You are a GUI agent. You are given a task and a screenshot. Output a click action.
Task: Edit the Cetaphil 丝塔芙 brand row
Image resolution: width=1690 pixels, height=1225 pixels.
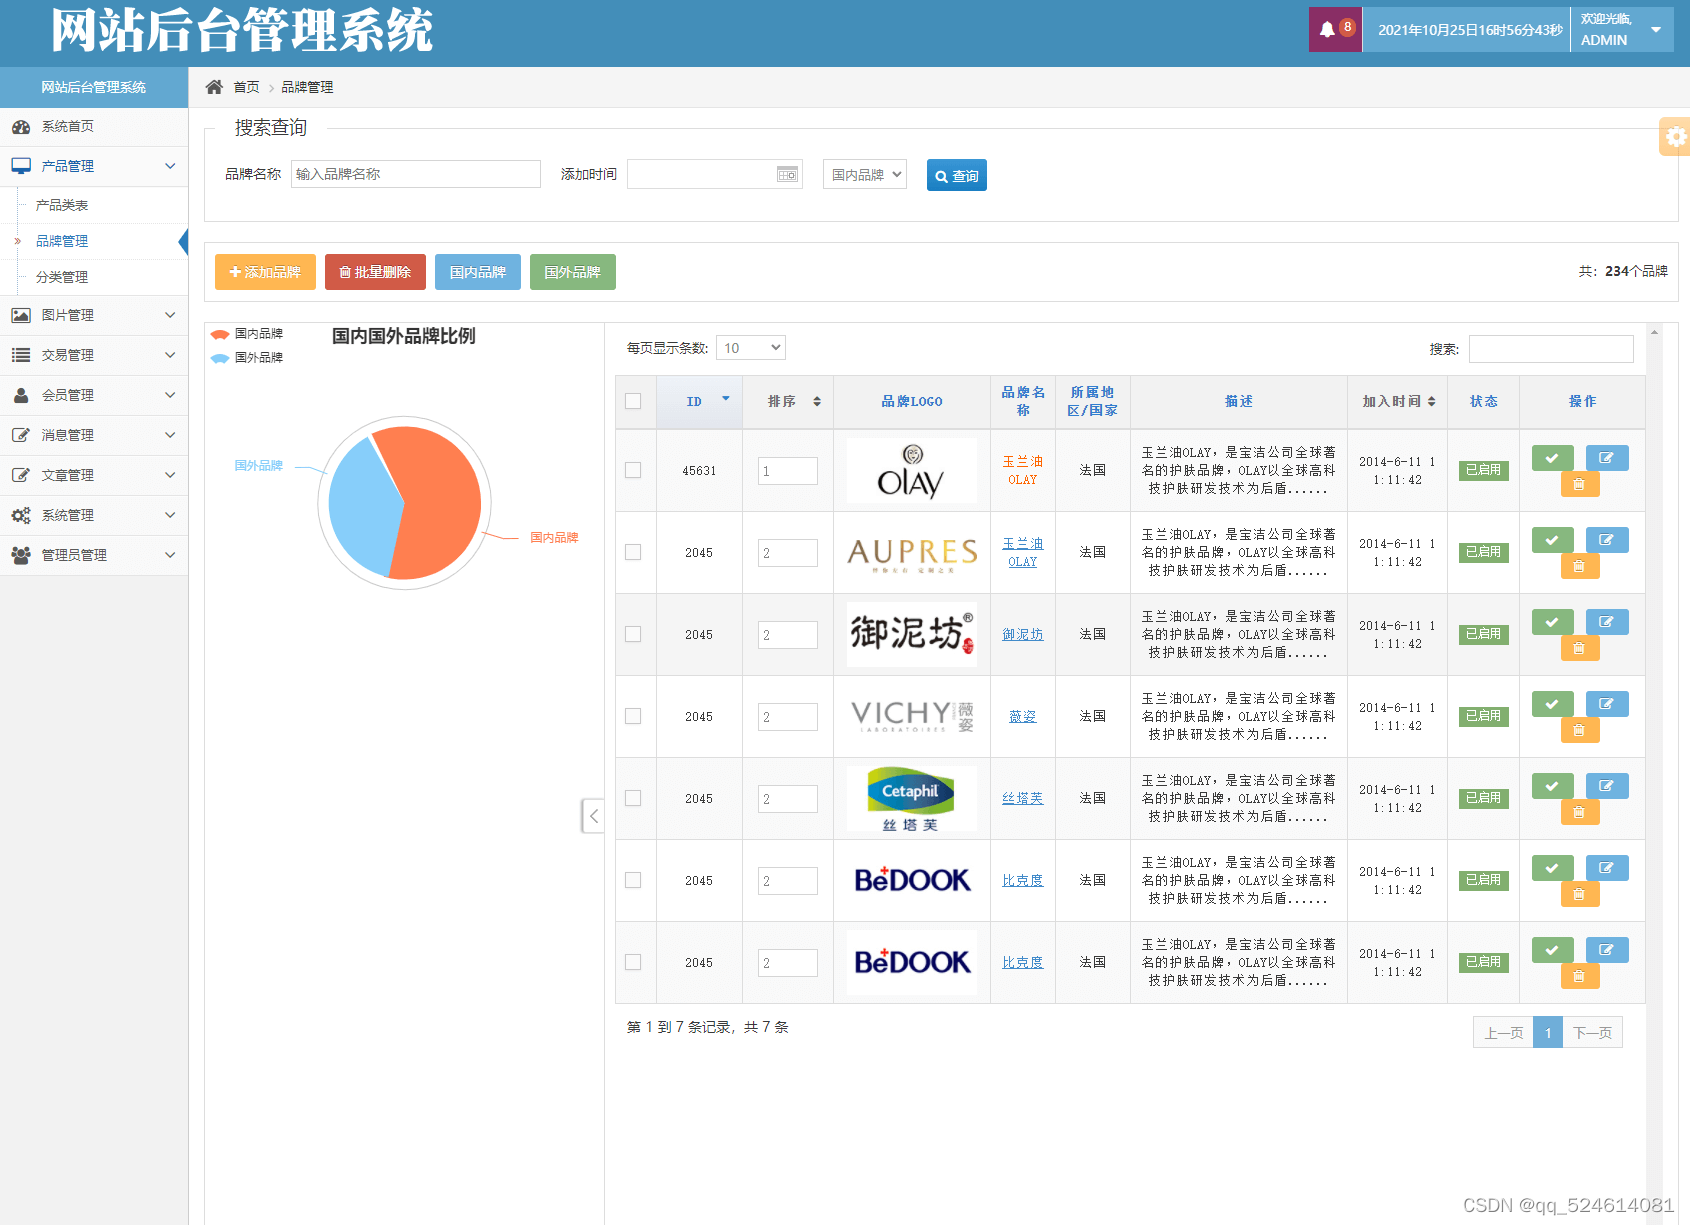click(x=1607, y=786)
